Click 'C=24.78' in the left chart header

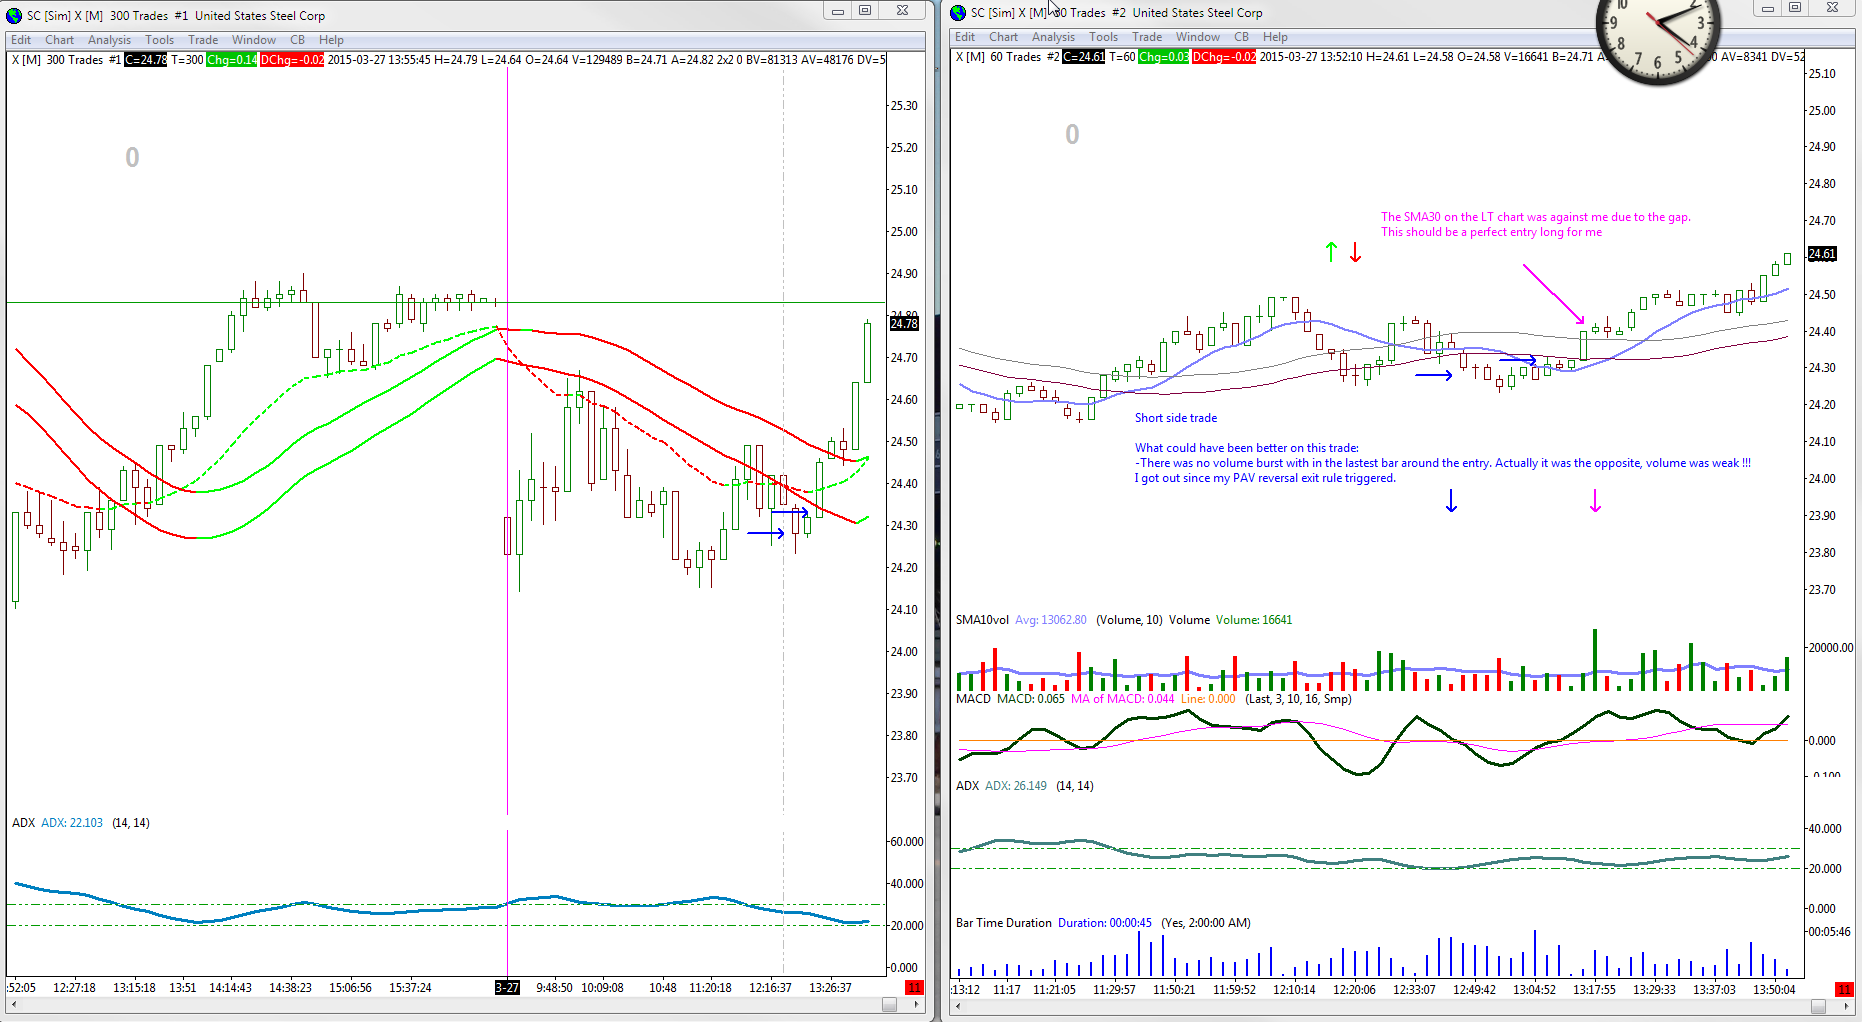146,60
